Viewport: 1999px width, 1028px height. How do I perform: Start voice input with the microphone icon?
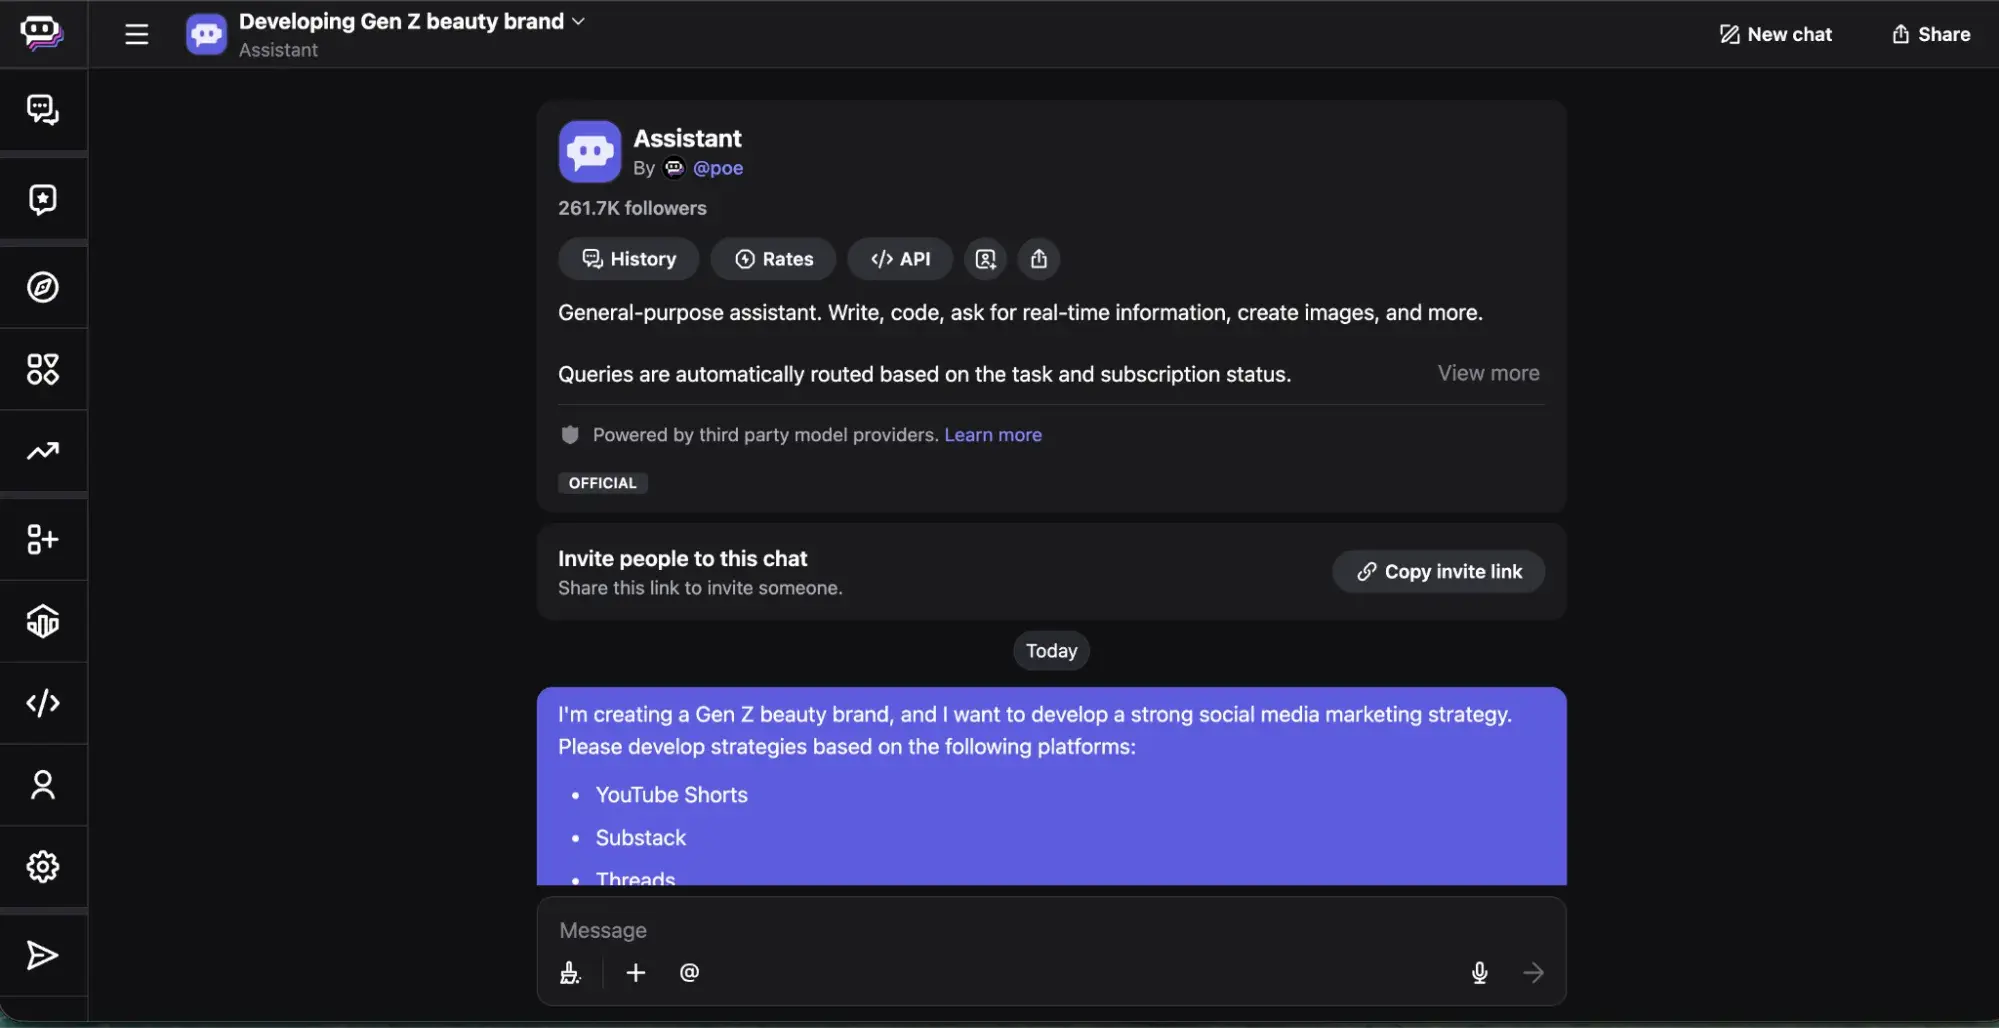[1479, 972]
